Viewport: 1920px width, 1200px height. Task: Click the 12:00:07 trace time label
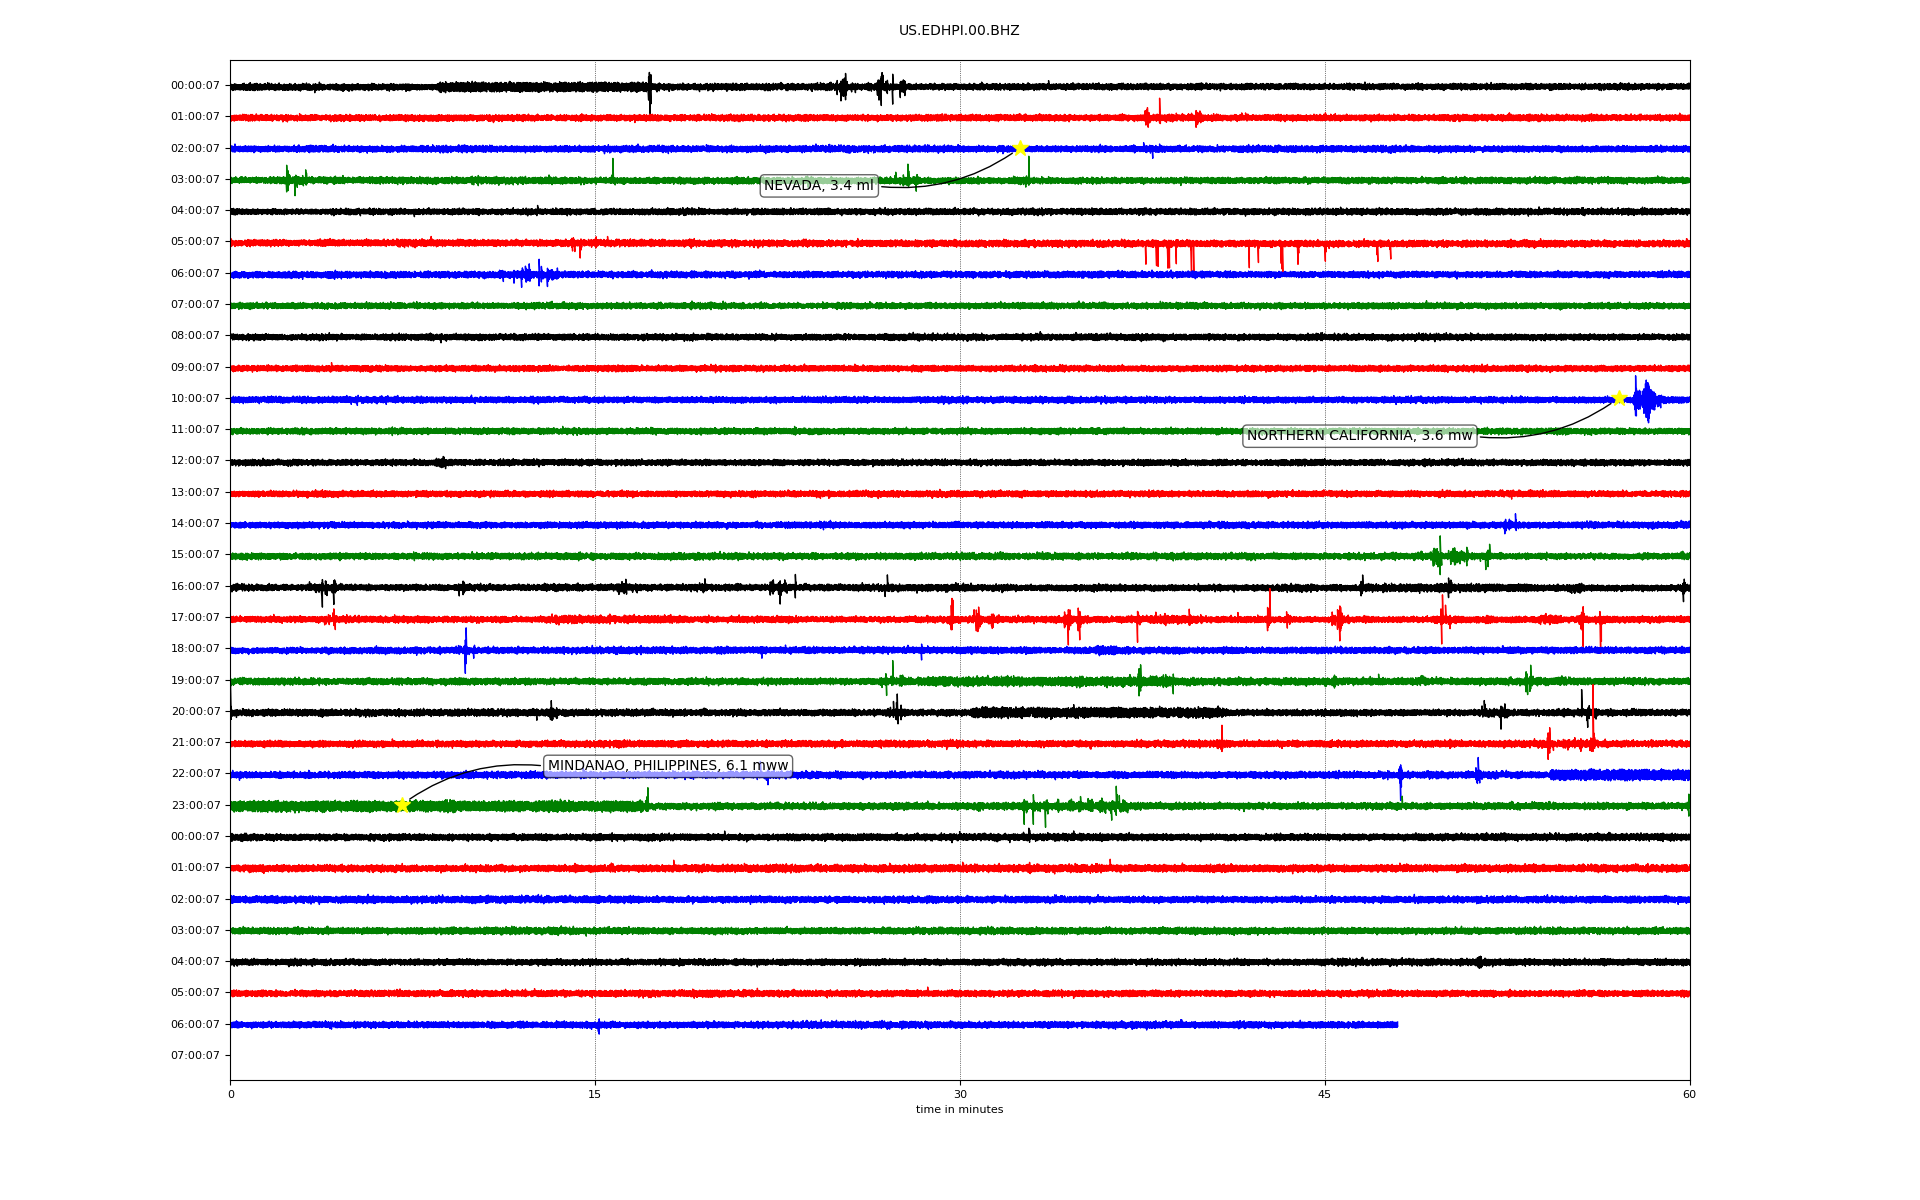195,461
